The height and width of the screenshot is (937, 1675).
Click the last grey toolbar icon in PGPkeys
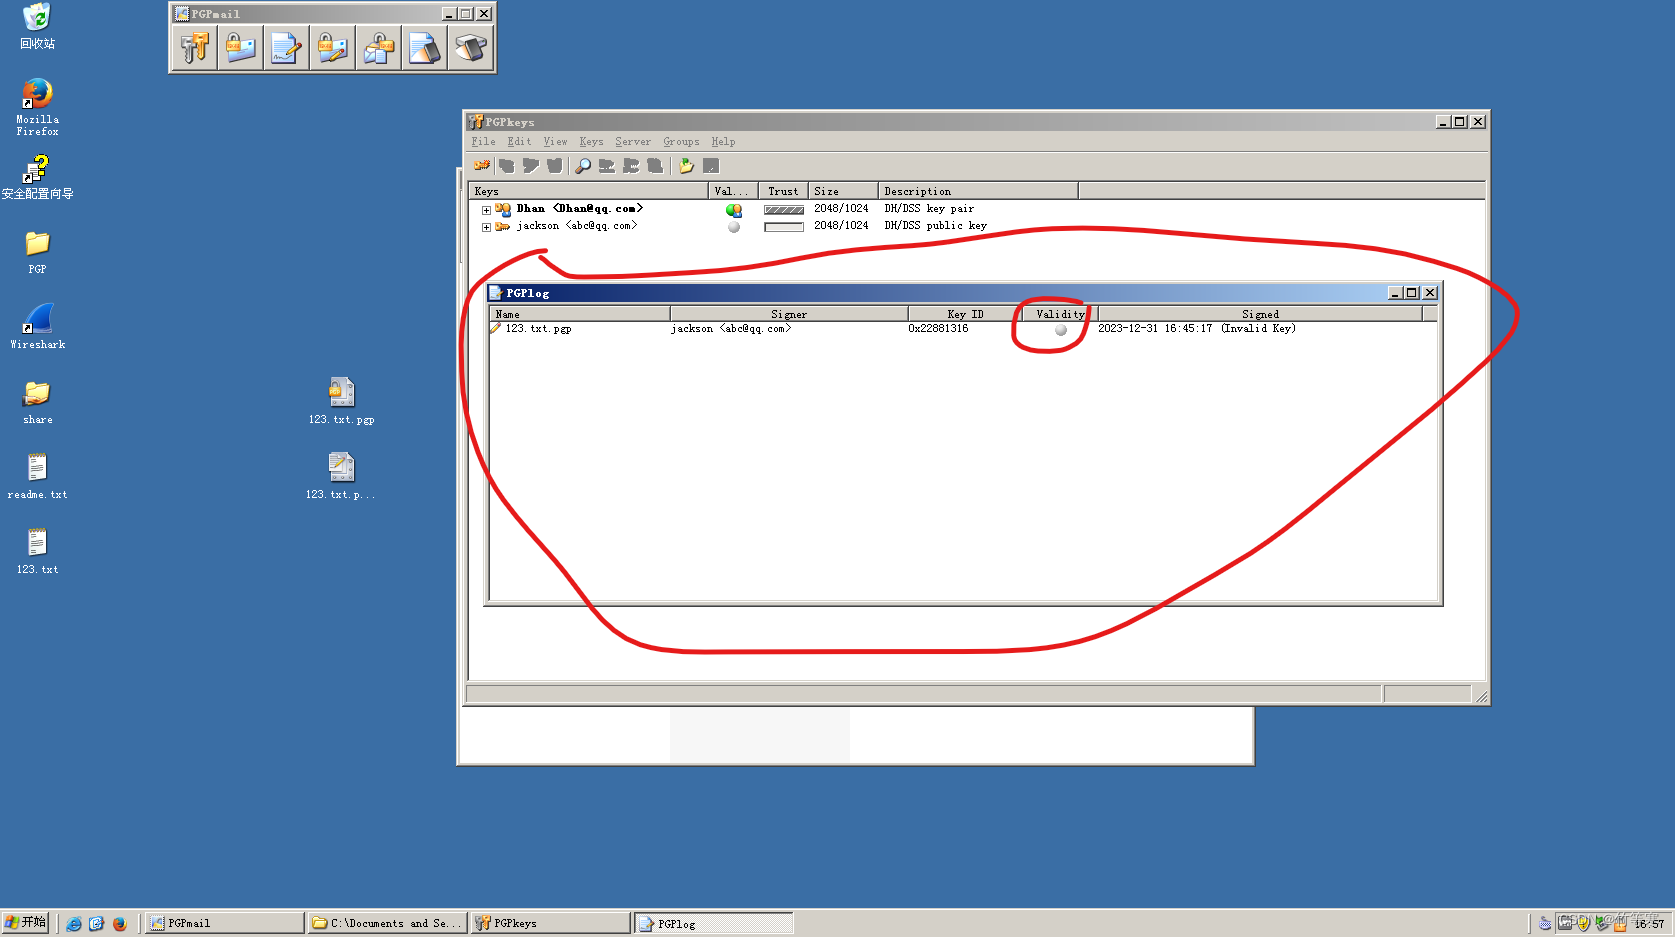(x=711, y=165)
